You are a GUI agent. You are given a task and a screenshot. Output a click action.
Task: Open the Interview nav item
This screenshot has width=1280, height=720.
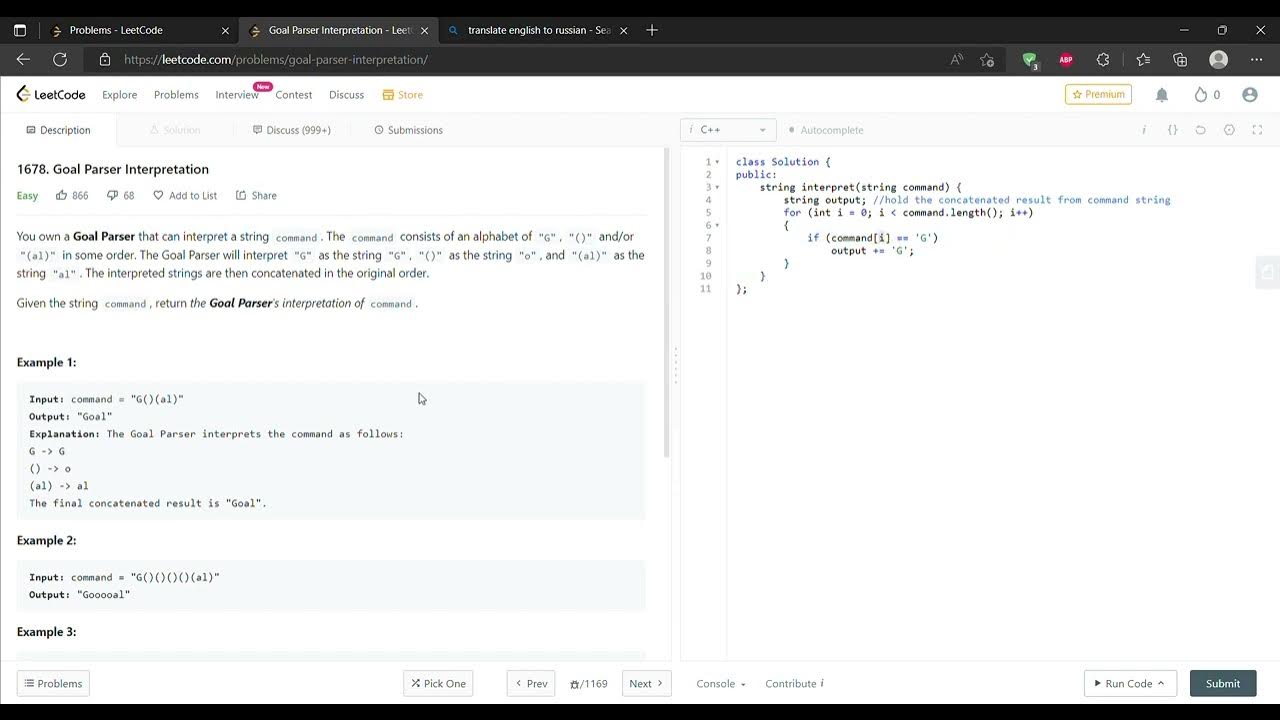tap(237, 94)
